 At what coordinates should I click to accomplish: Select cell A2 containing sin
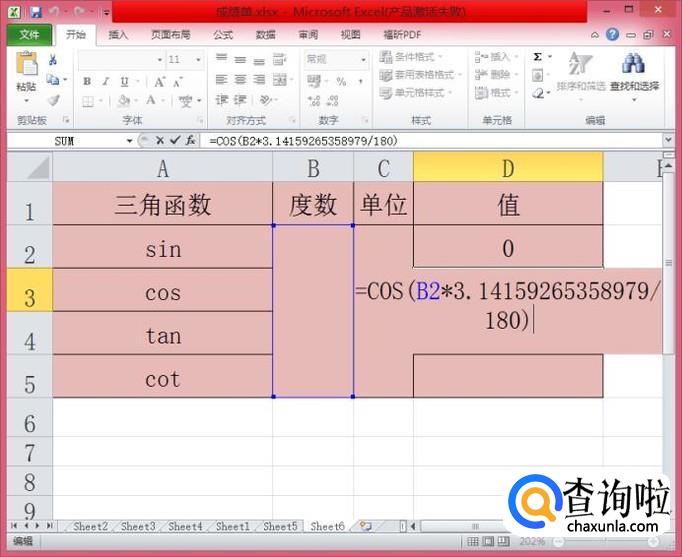point(163,248)
